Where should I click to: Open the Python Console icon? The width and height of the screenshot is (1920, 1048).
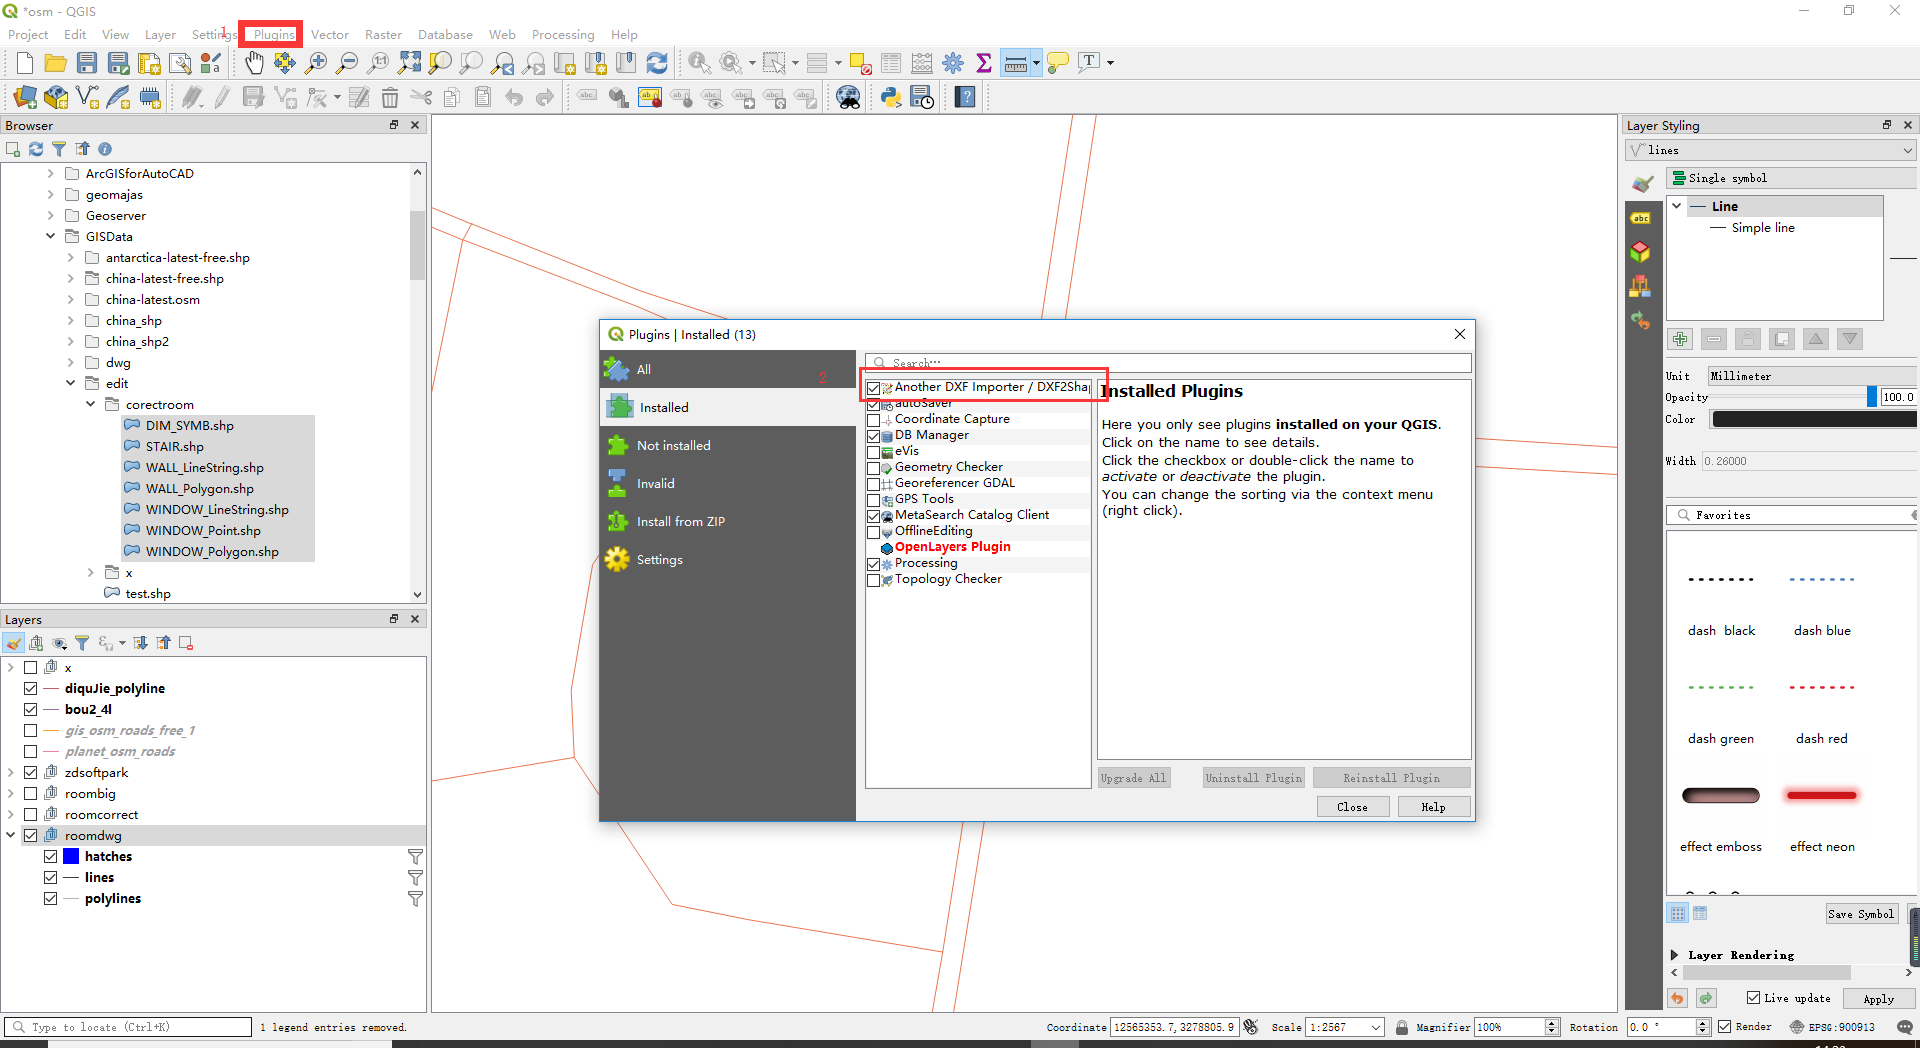(891, 98)
